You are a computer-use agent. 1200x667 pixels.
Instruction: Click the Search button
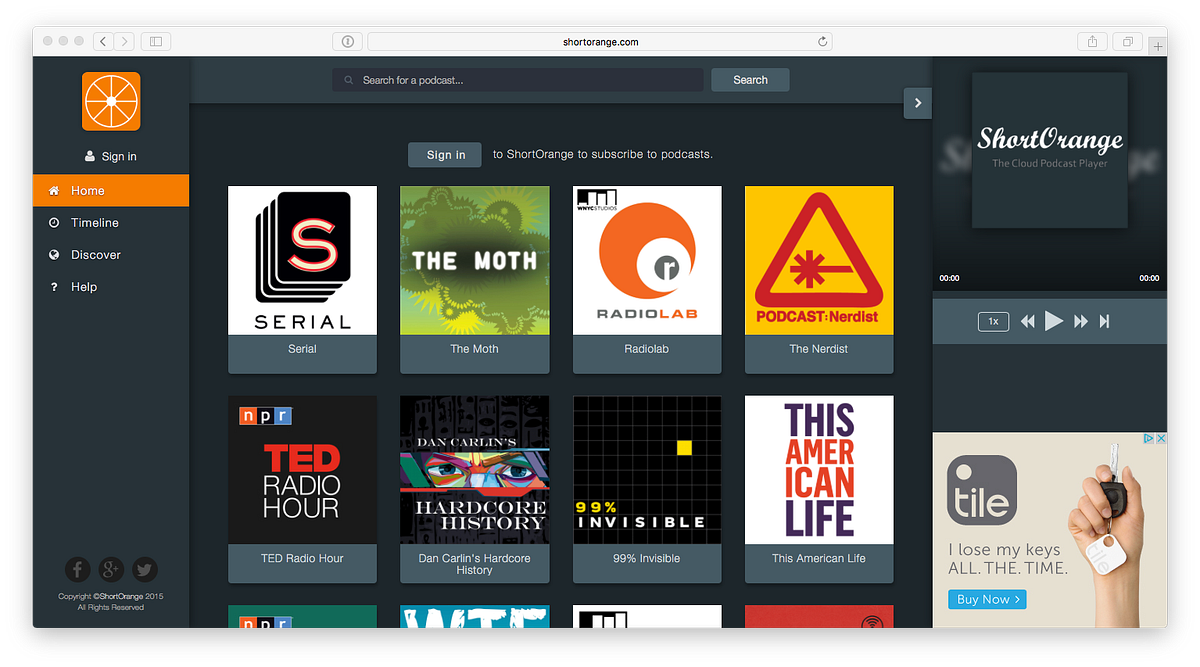point(750,80)
